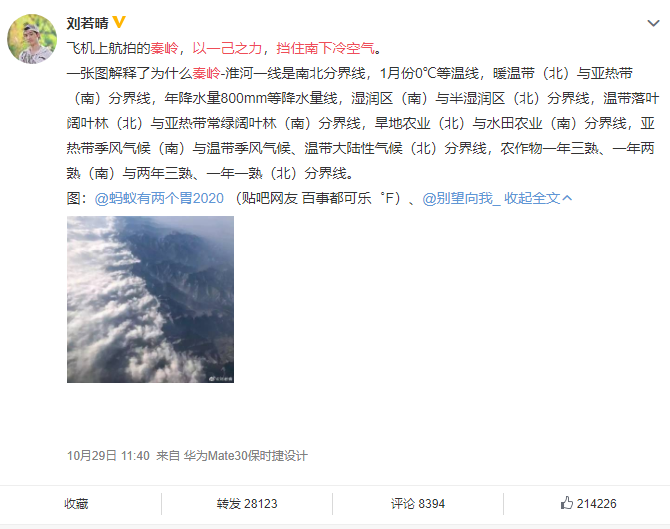The image size is (670, 529).
Task: Open the 10月29日 11:40 timestamp link
Action: tap(108, 456)
